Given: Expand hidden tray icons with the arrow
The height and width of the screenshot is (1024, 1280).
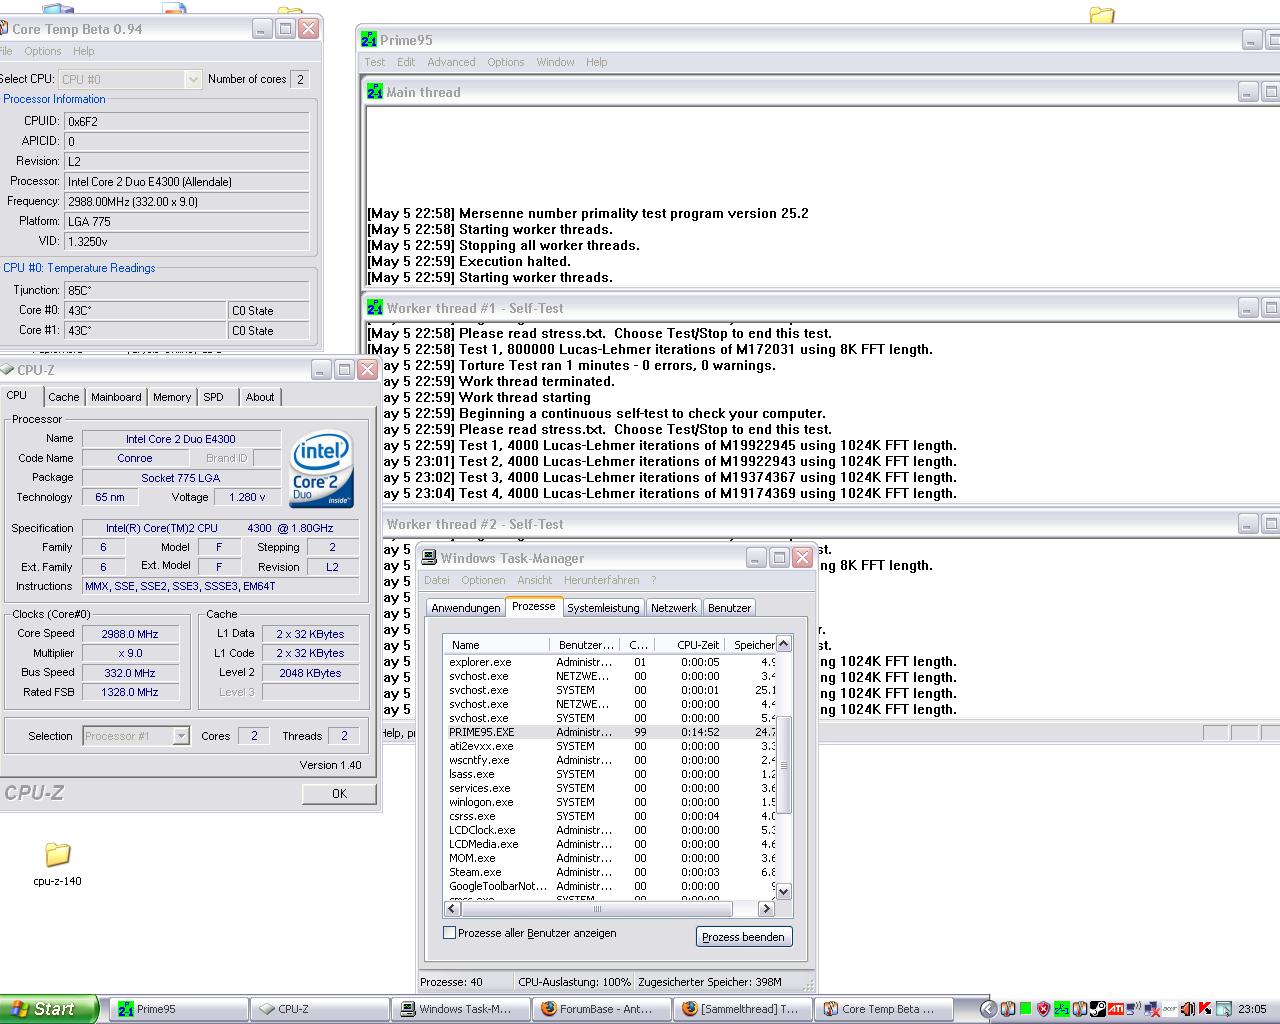Looking at the screenshot, I should point(989,1009).
